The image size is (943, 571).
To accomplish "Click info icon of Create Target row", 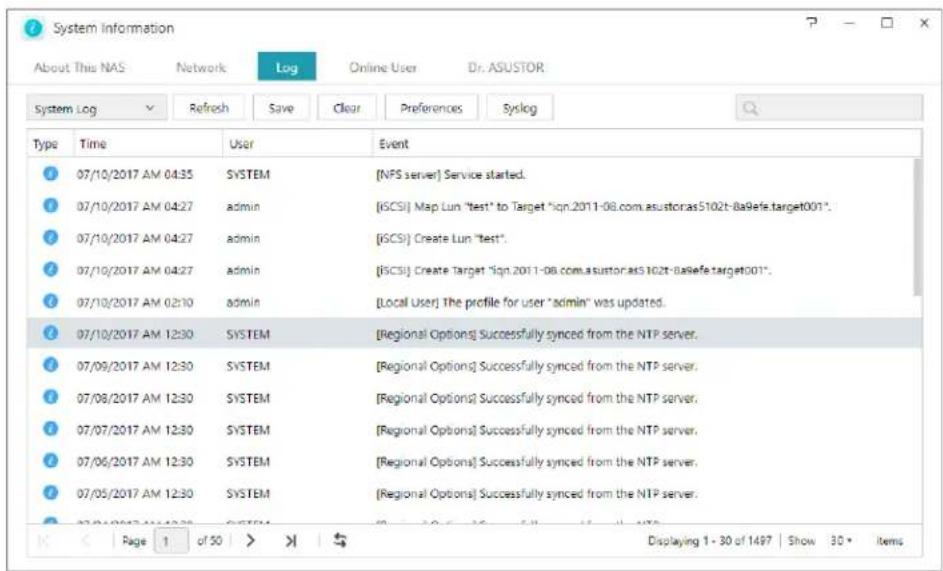I will [51, 270].
